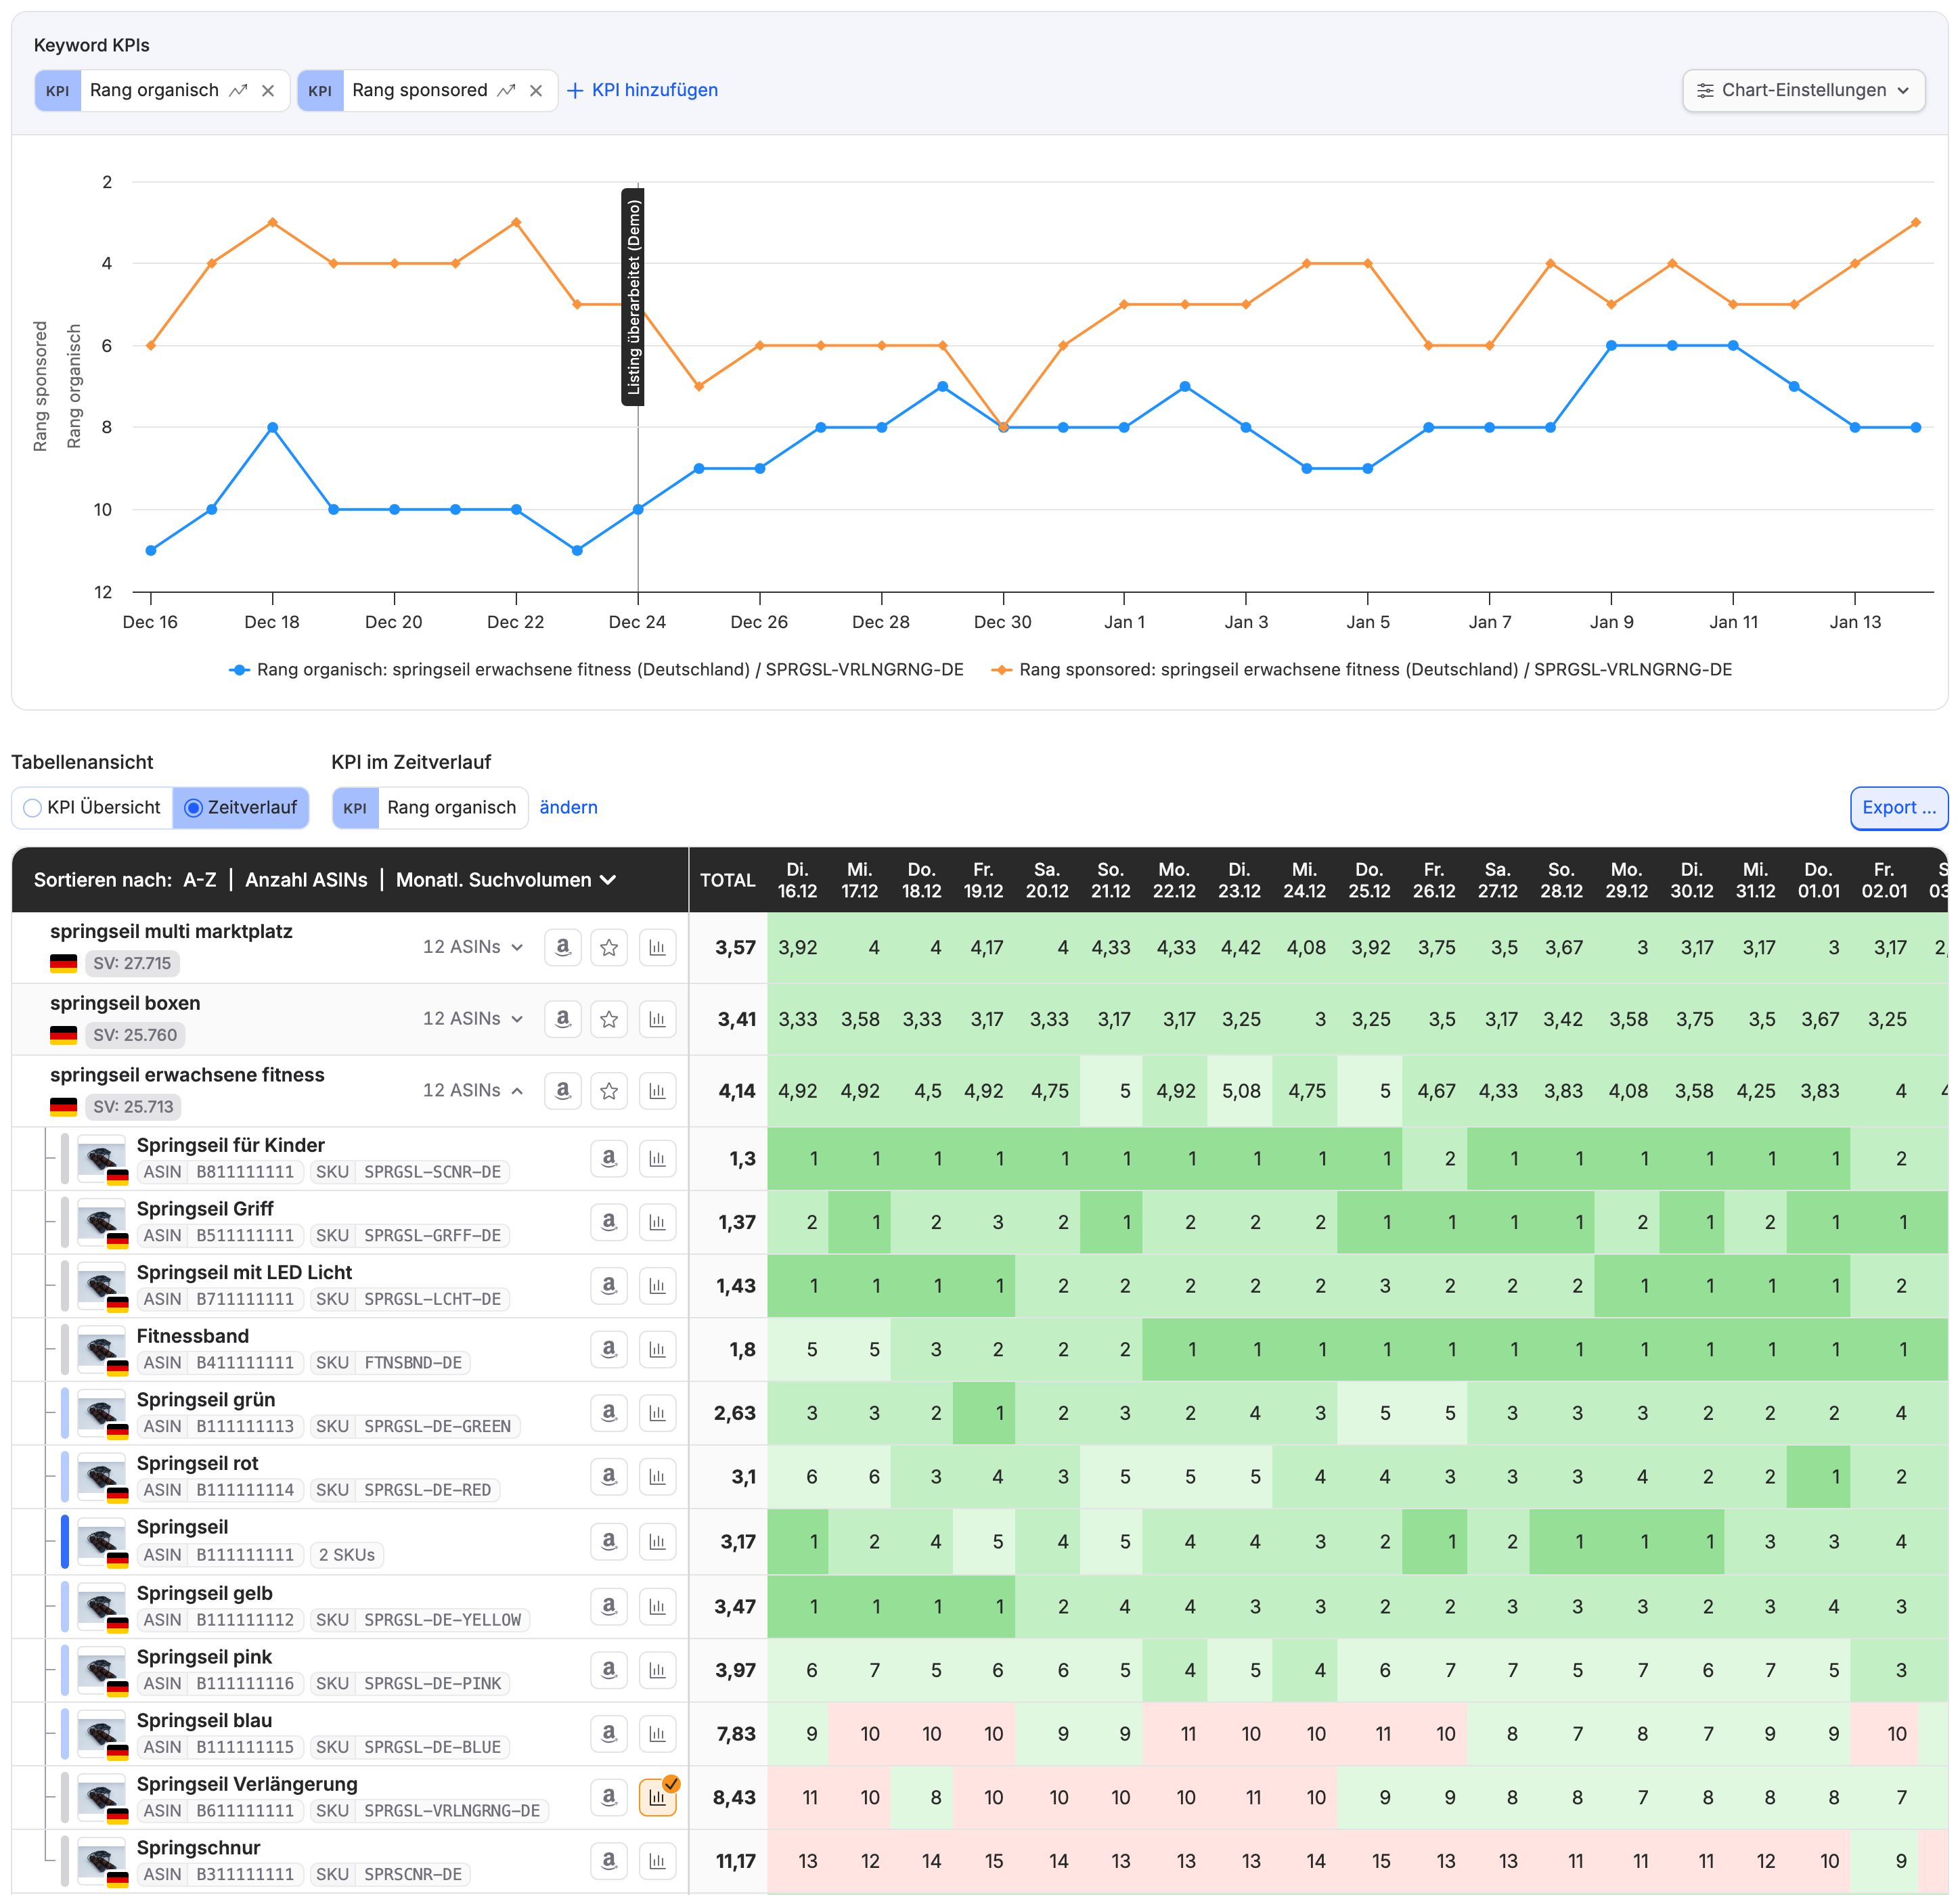Screen dimensions: 1960x1895
Task: Click Listing überarbeitet (Demo) chart marker
Action: tap(633, 297)
